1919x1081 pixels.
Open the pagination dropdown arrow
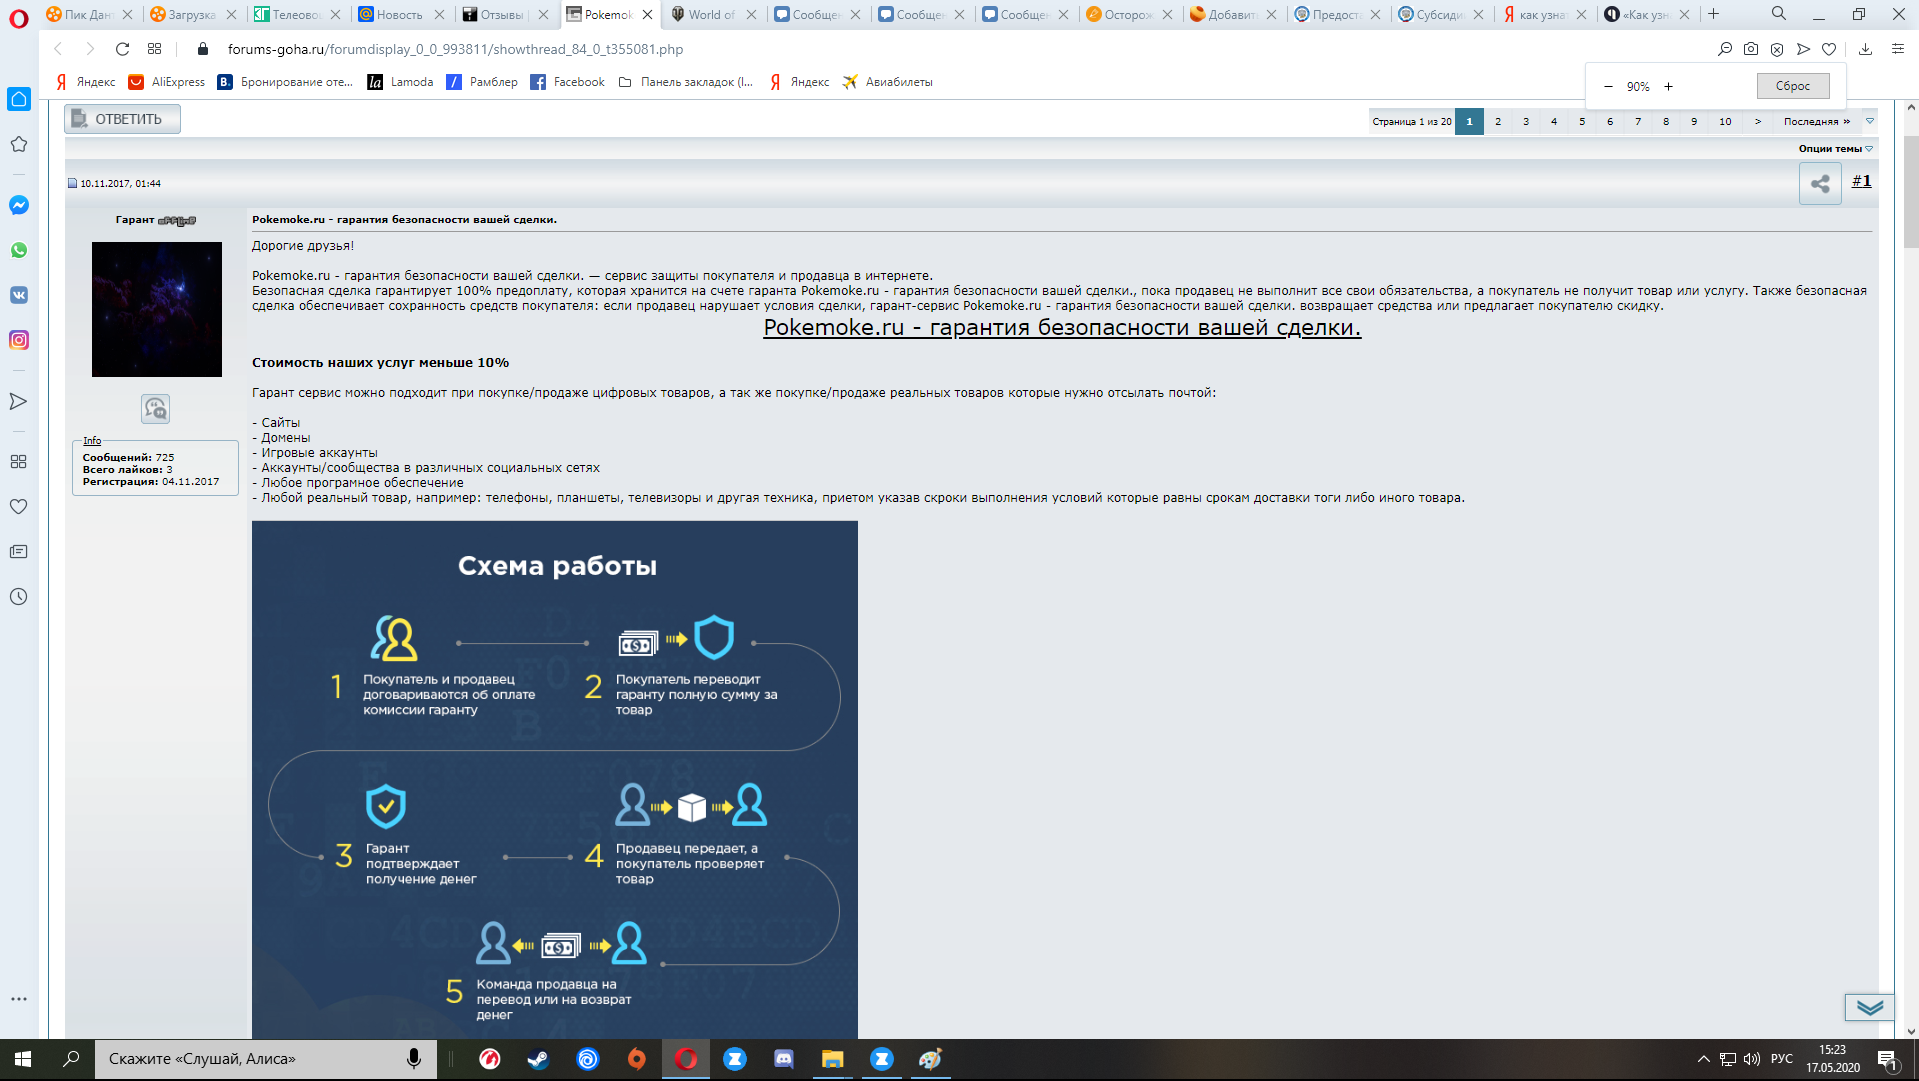pos(1870,121)
